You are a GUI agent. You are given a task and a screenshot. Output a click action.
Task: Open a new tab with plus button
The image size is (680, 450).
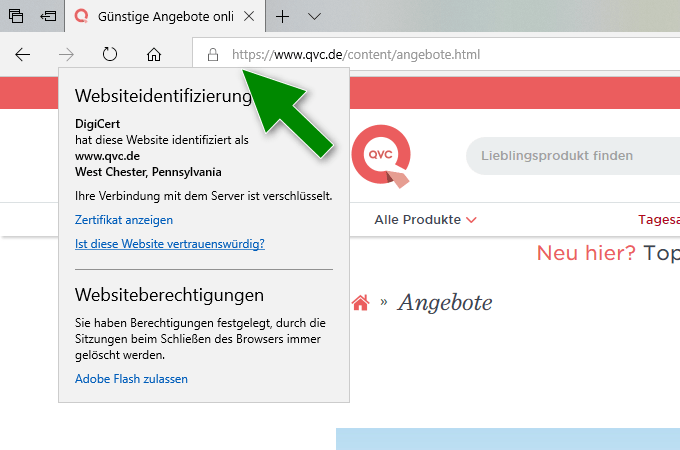282,16
